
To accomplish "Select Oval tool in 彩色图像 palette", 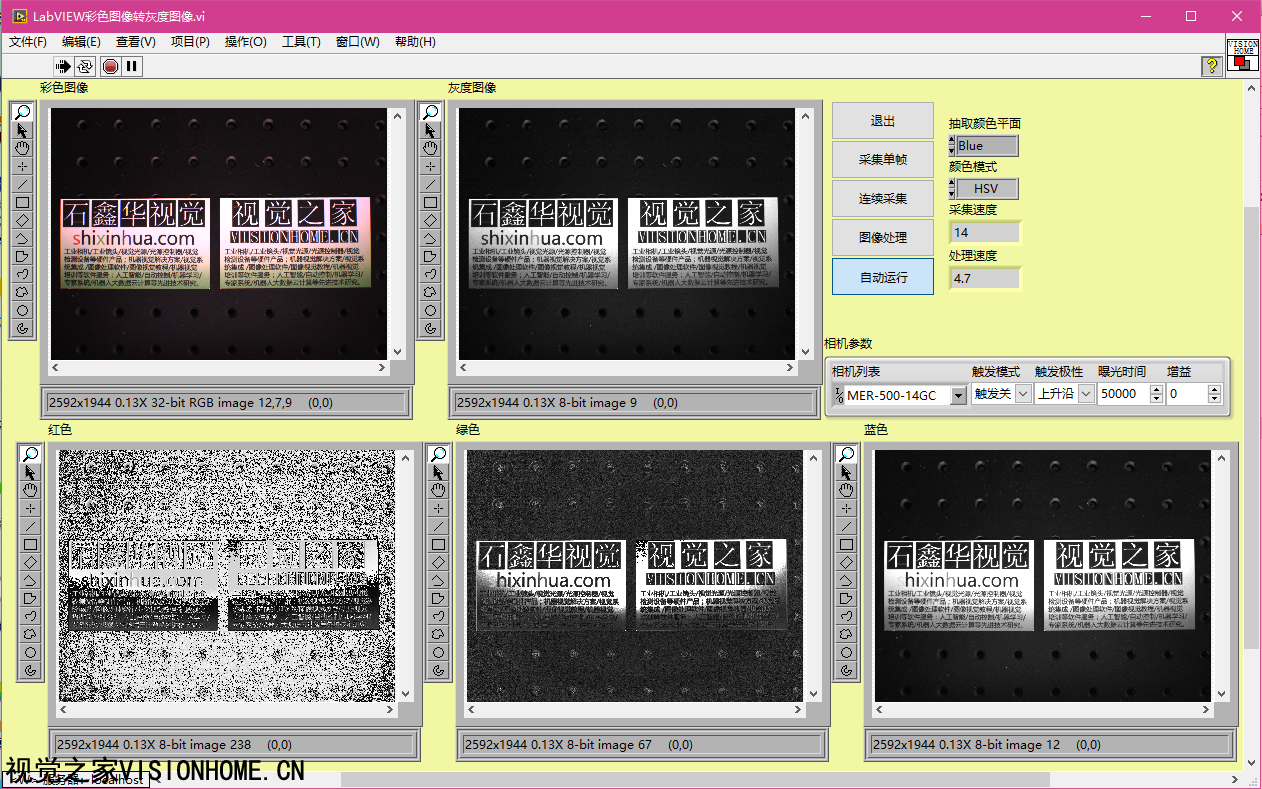I will [x=22, y=310].
